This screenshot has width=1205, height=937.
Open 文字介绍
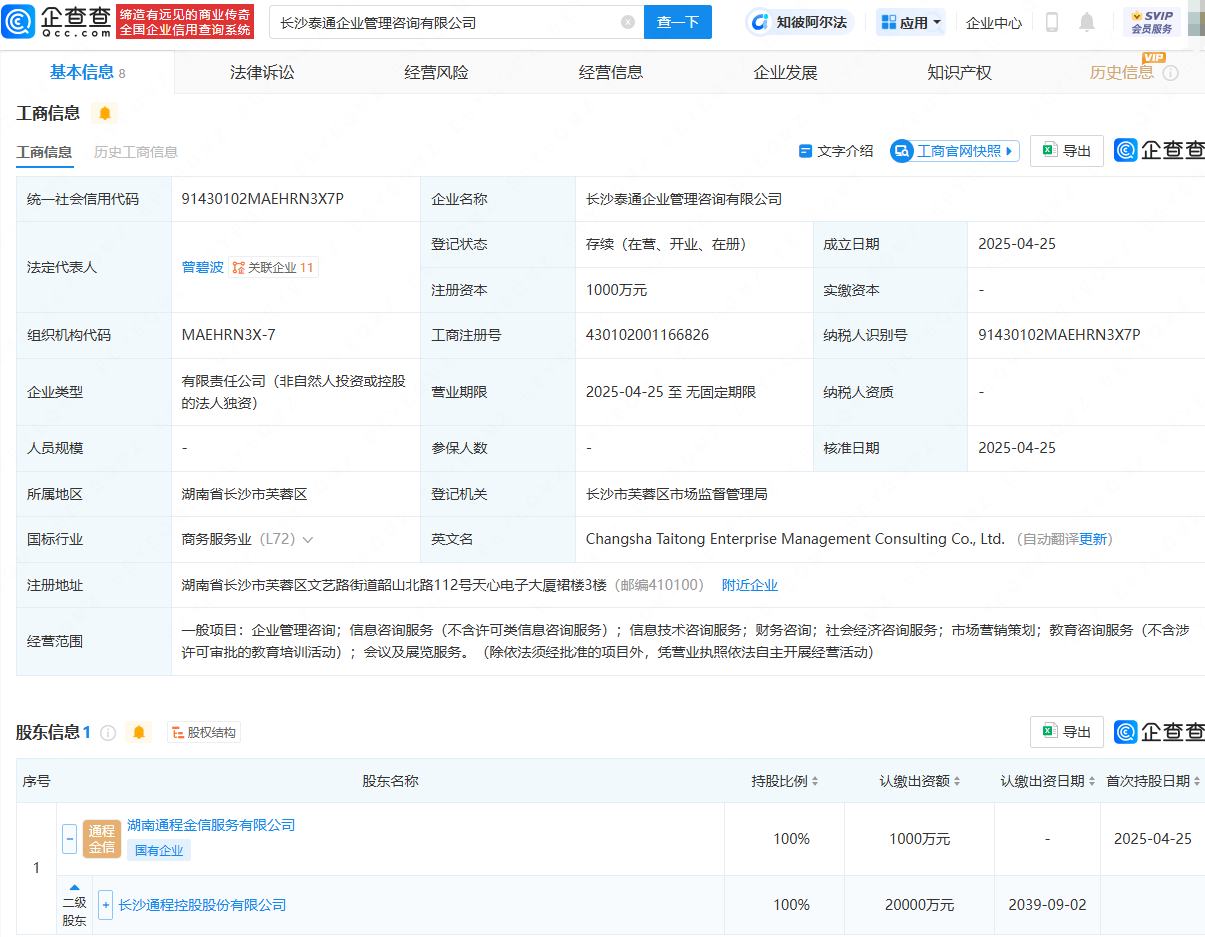[836, 151]
